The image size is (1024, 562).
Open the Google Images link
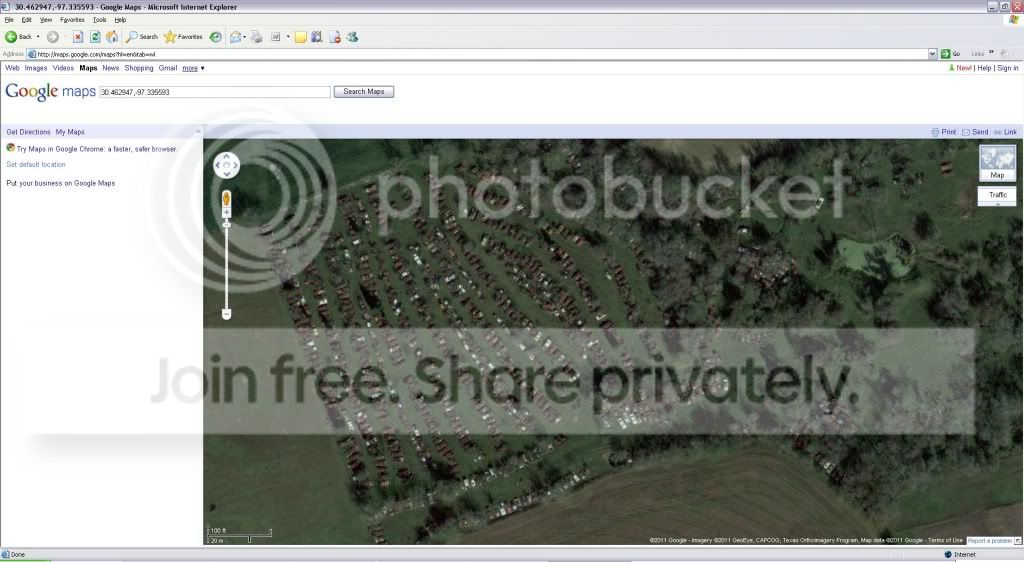click(x=36, y=68)
